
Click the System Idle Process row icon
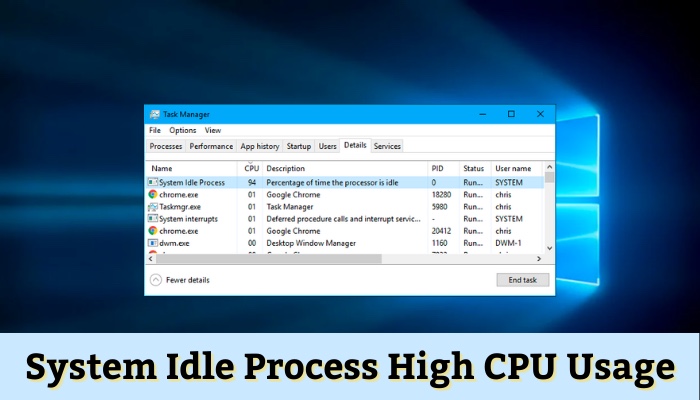coord(153,182)
